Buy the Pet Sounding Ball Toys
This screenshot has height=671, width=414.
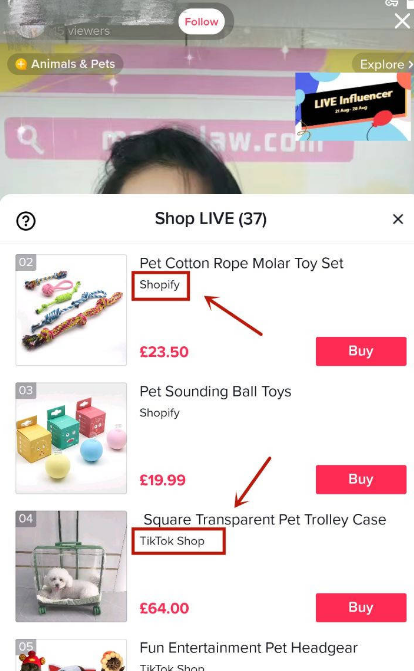(361, 479)
